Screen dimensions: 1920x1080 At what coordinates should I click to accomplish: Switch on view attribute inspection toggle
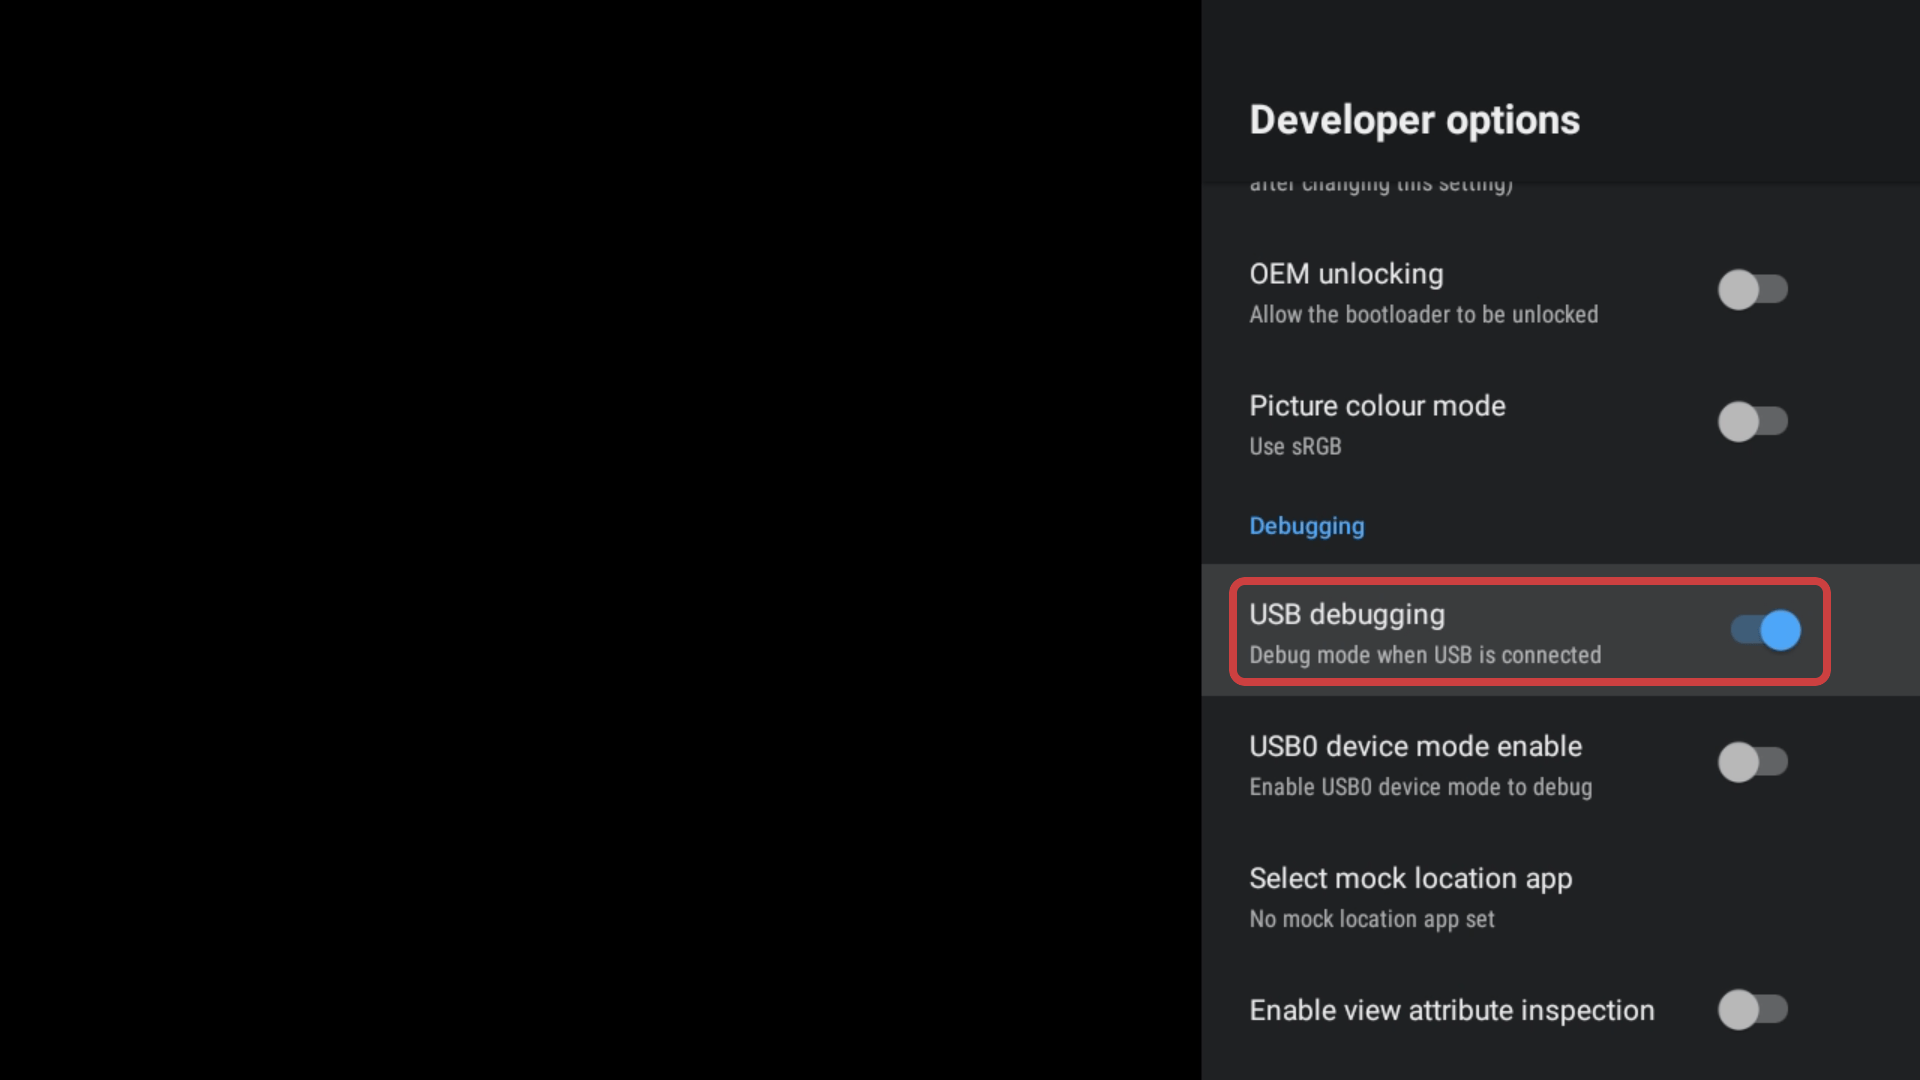(x=1752, y=1010)
